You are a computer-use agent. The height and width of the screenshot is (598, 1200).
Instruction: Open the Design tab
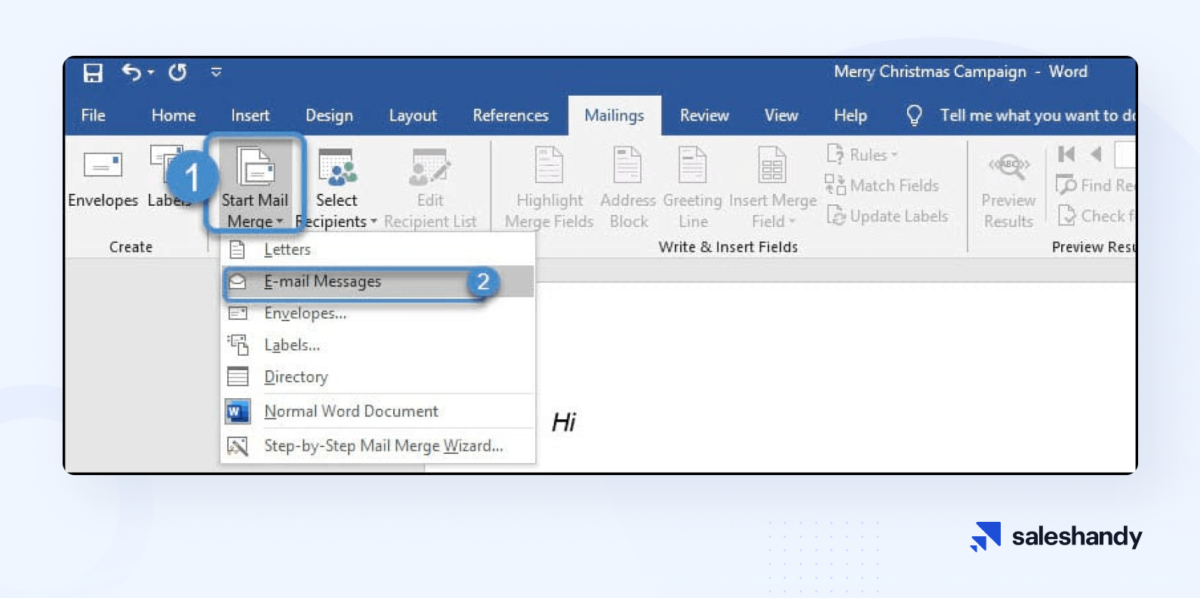point(329,116)
